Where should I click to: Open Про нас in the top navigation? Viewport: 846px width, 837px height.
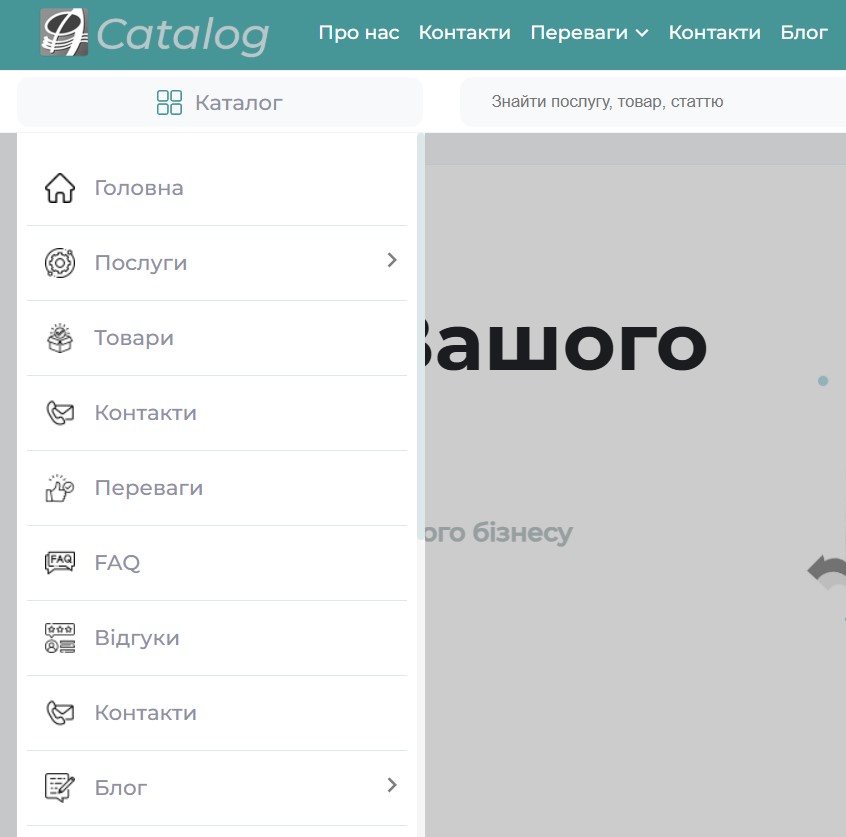pos(358,33)
